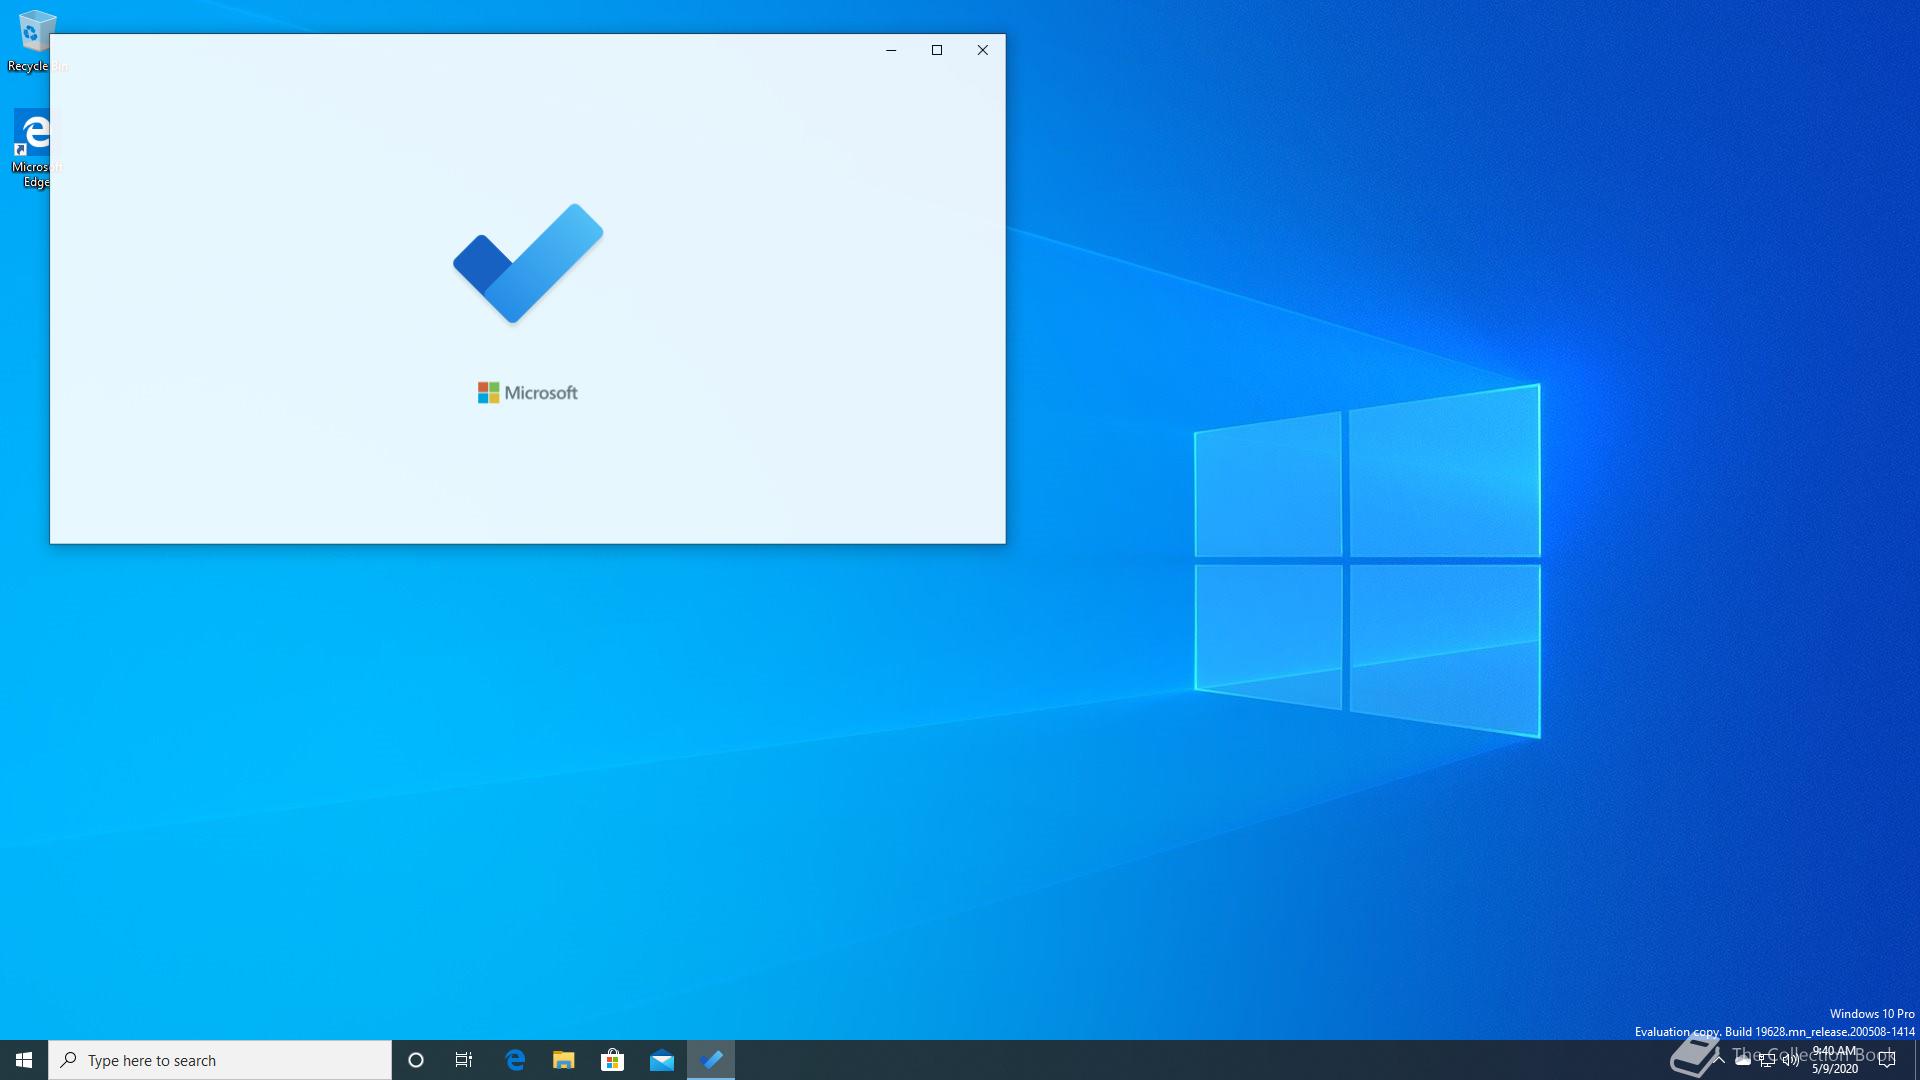Select the To Do taskbar icon
Viewport: 1920px width, 1080px height.
(711, 1060)
